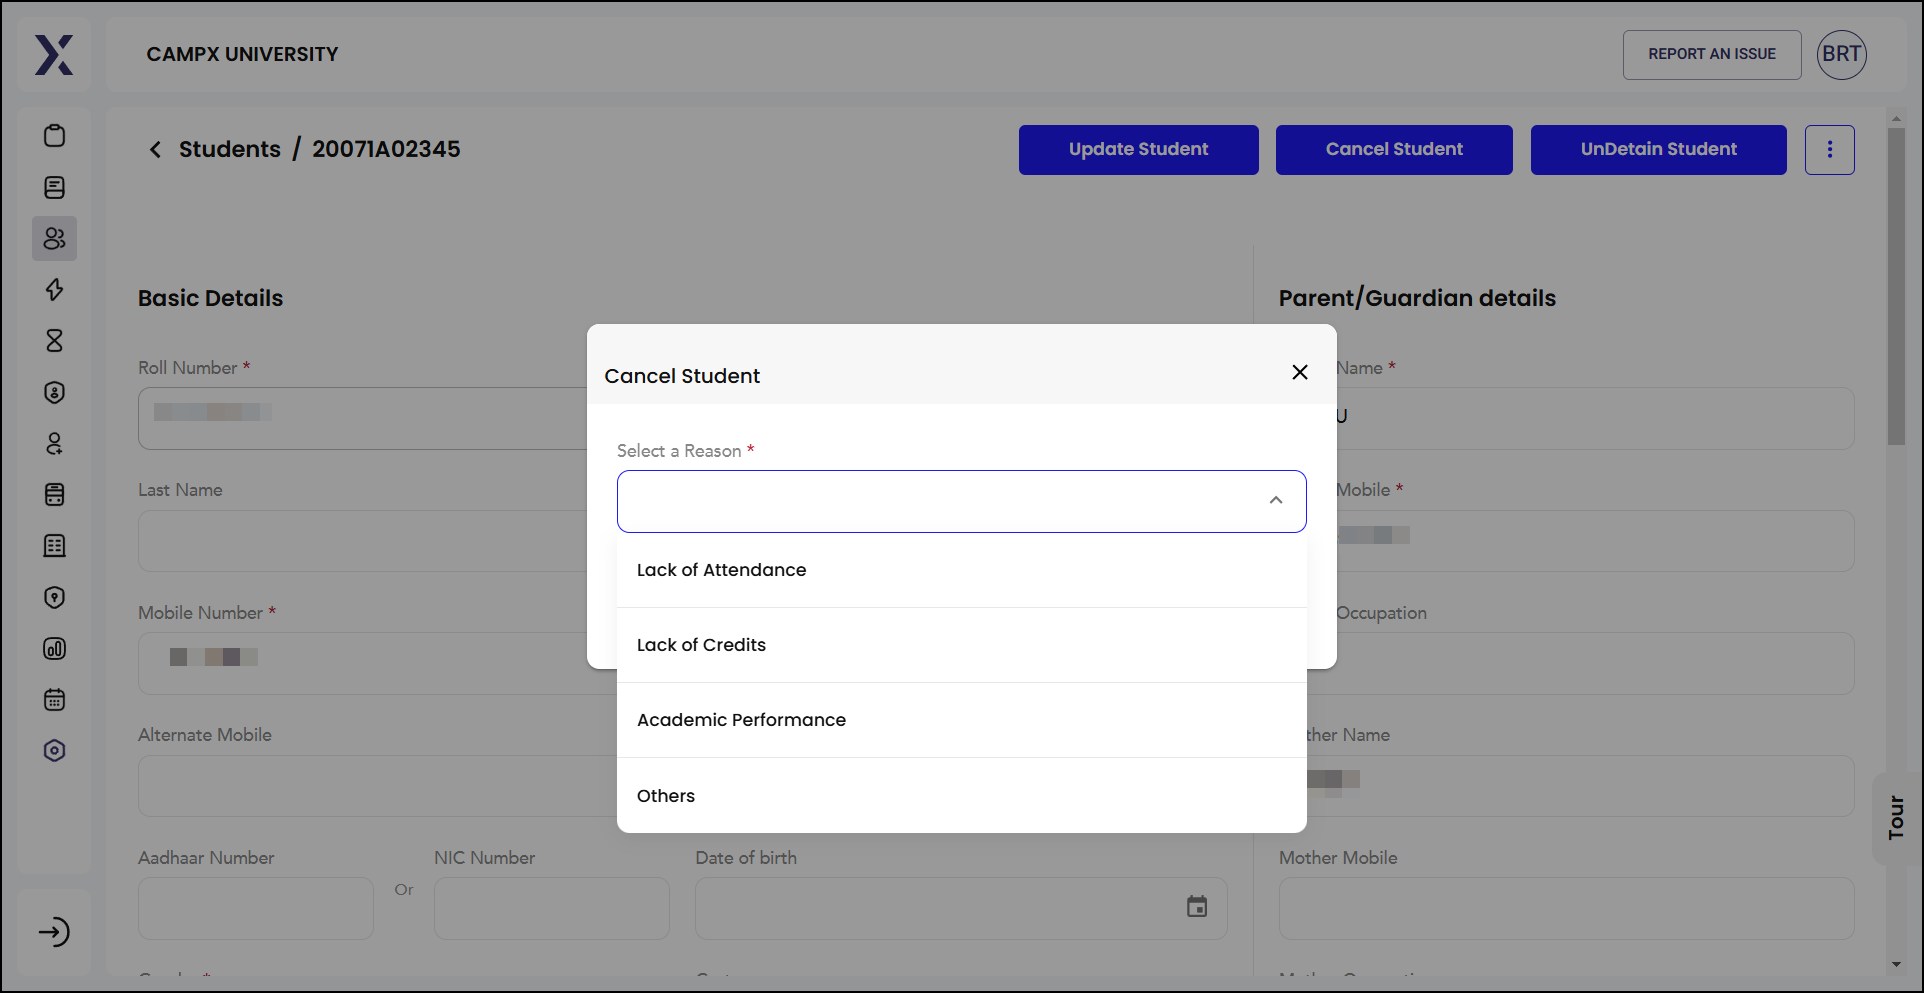Click the scrollbar down arrow

point(1896,965)
